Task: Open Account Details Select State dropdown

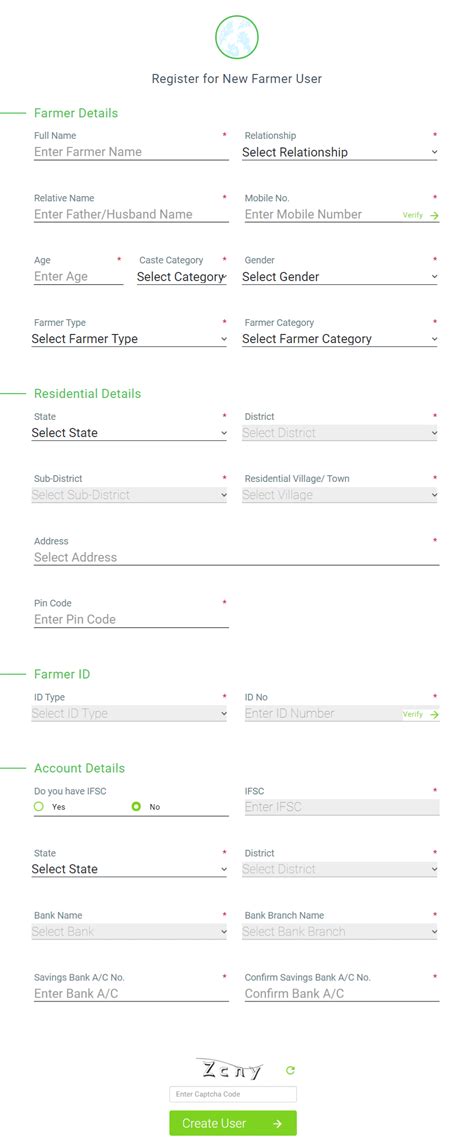Action: click(130, 869)
